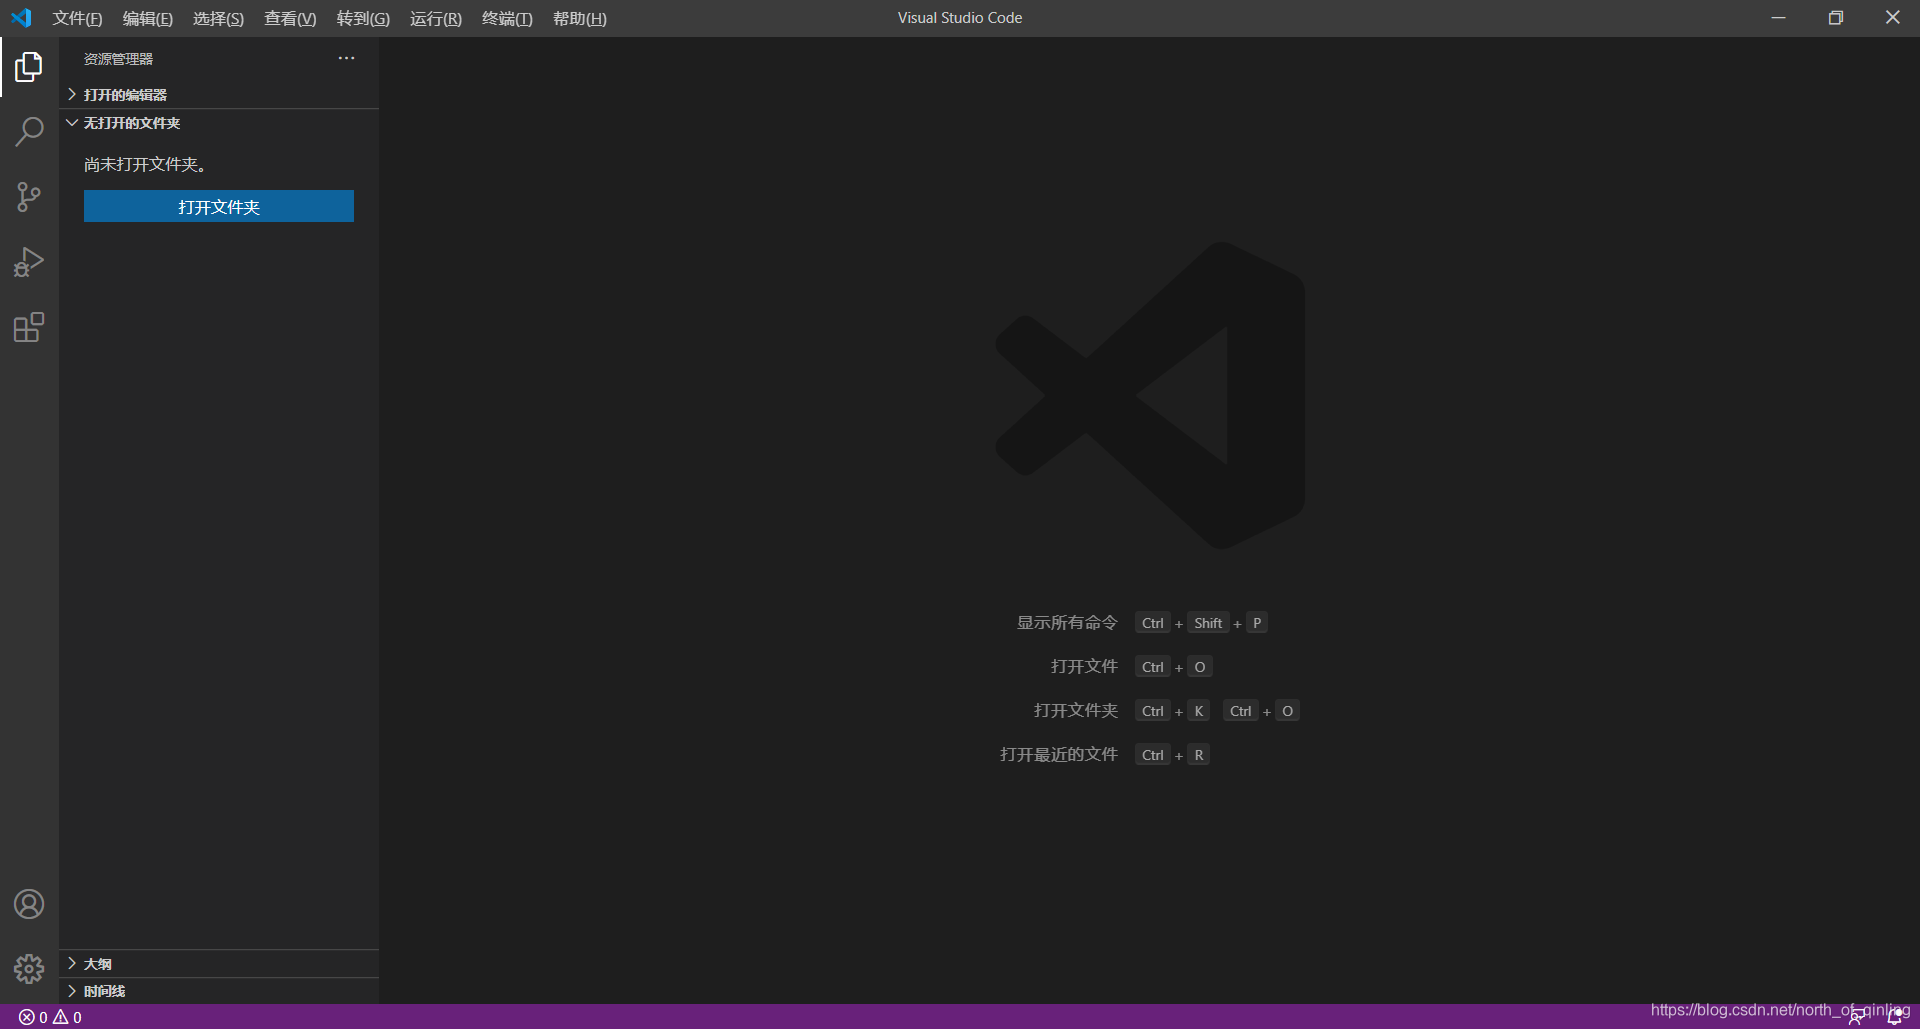
Task: Click the VS Code logo in title bar
Action: [x=21, y=18]
